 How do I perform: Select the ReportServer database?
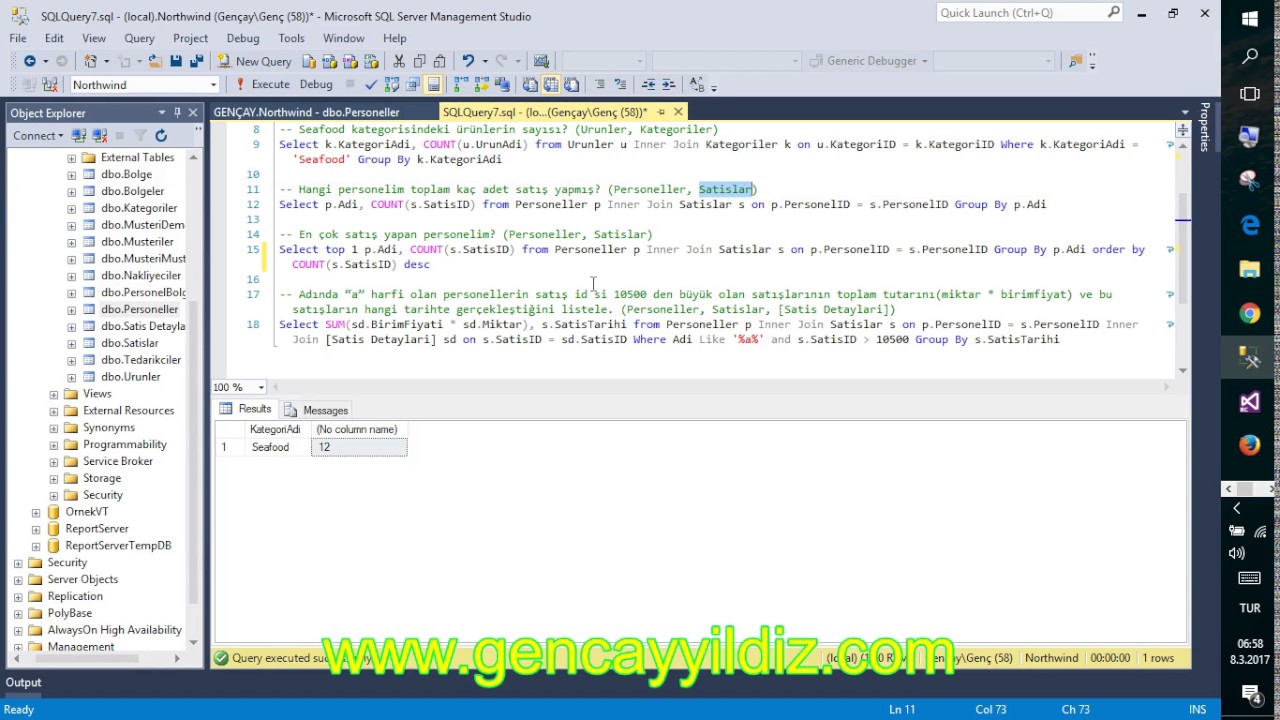tap(96, 529)
